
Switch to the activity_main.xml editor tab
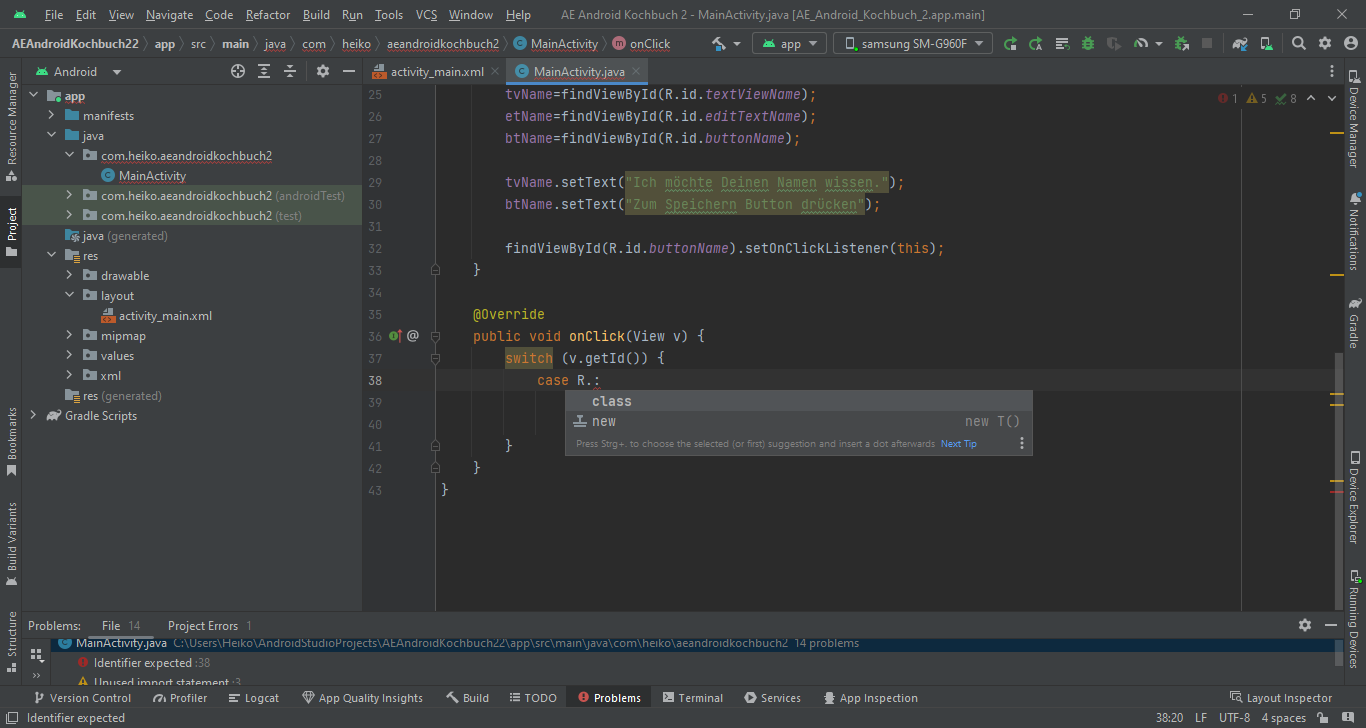[x=436, y=71]
